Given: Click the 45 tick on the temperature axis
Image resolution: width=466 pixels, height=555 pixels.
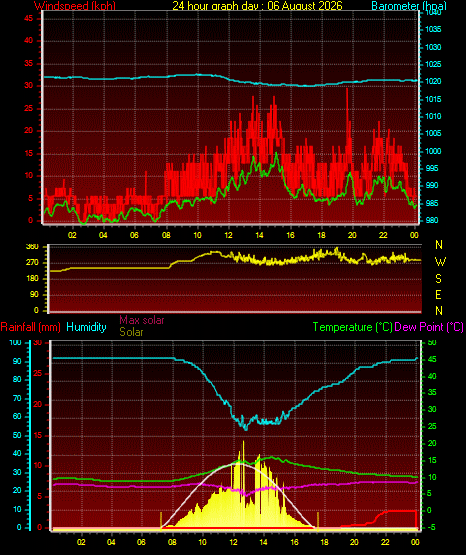Looking at the screenshot, I should click(x=432, y=360).
